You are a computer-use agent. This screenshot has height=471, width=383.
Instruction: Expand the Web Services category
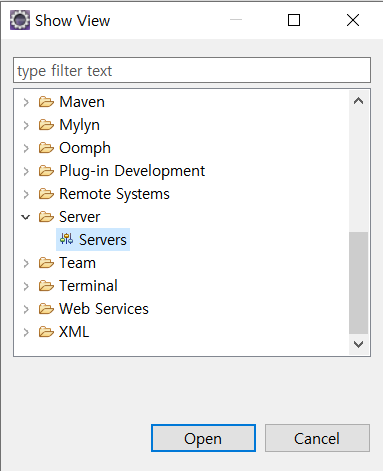click(x=26, y=309)
